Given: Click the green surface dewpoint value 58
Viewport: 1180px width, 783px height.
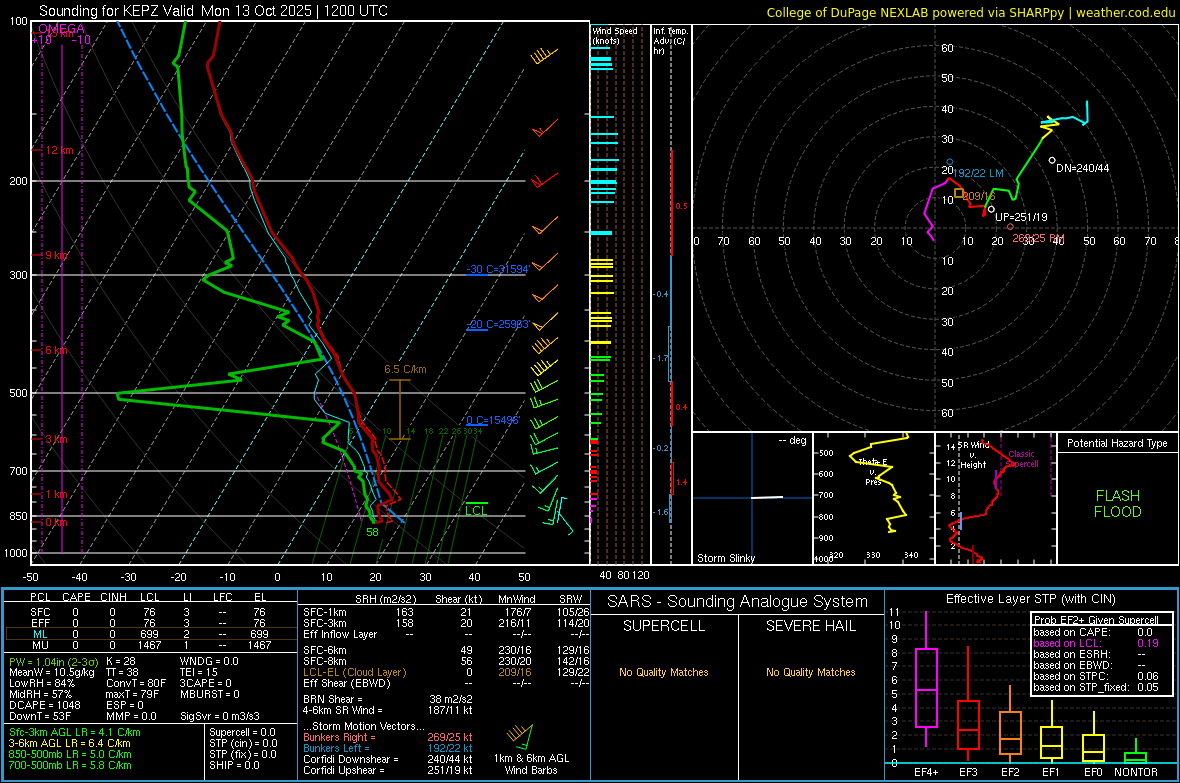Looking at the screenshot, I should pos(372,532).
